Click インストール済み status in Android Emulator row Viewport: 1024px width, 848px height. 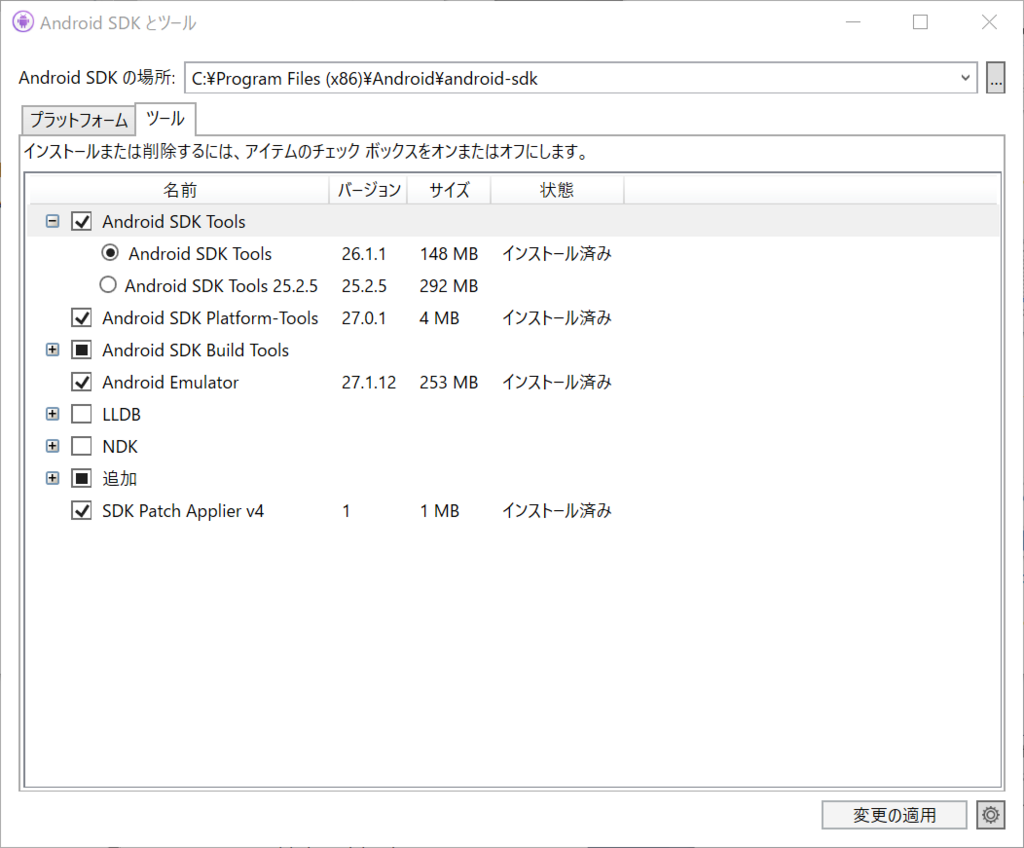(x=556, y=382)
